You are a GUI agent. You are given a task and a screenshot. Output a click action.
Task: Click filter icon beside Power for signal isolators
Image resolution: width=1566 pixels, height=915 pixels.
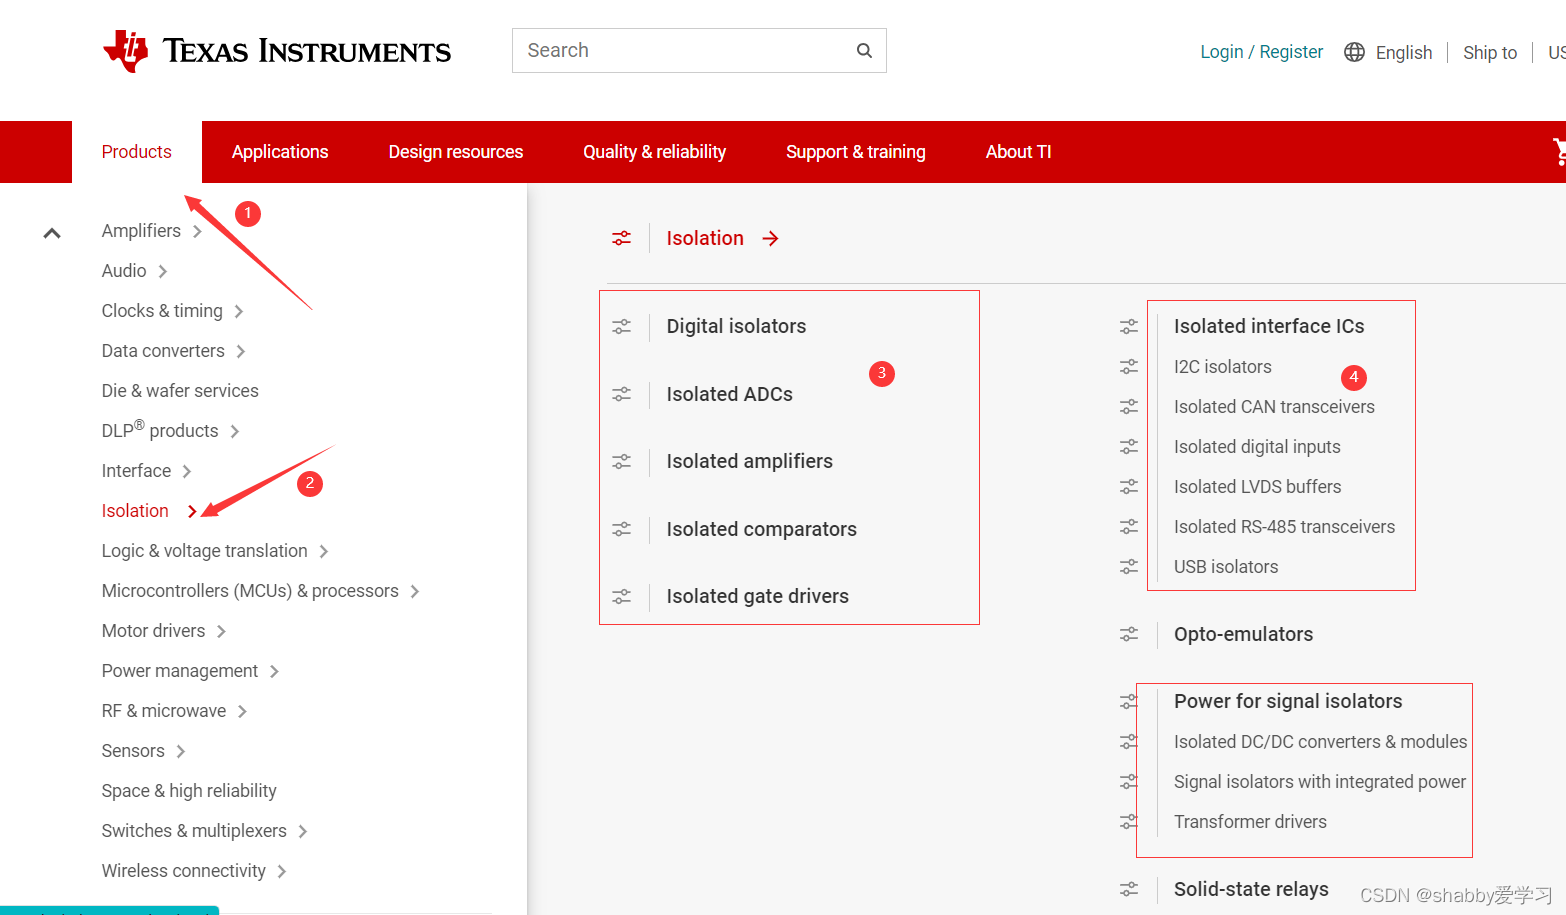1129,702
